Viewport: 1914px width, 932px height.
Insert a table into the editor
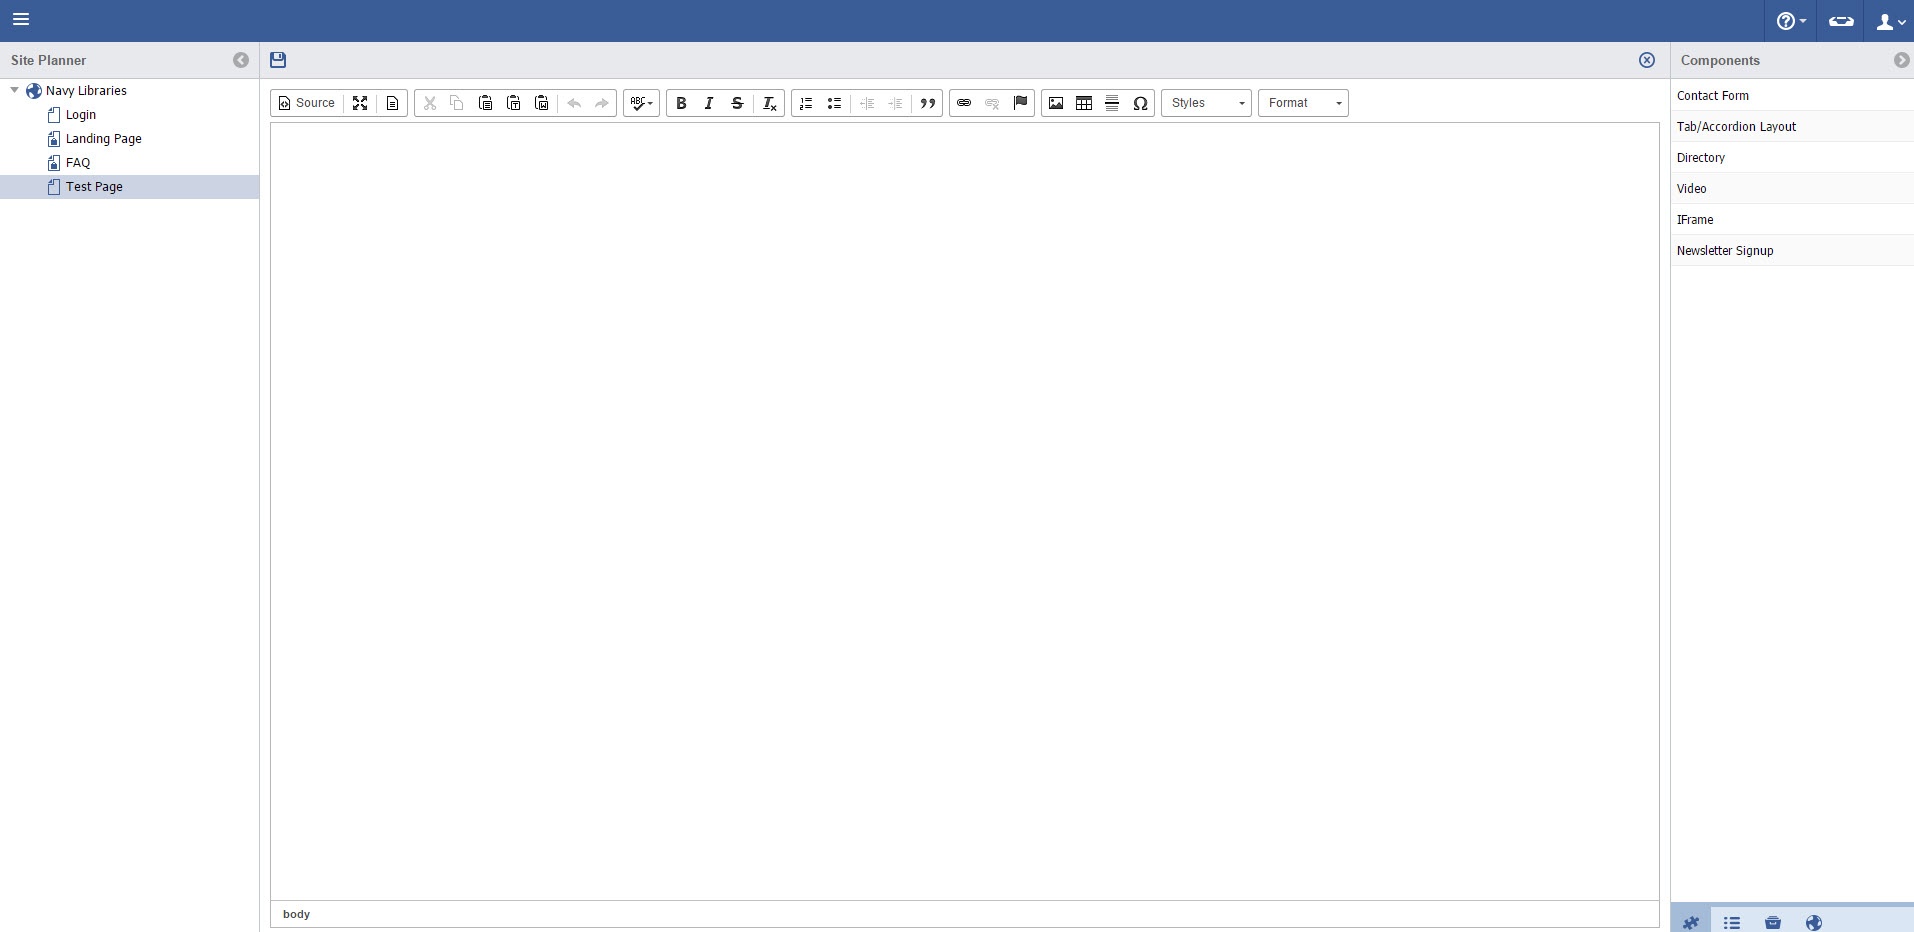[1083, 103]
